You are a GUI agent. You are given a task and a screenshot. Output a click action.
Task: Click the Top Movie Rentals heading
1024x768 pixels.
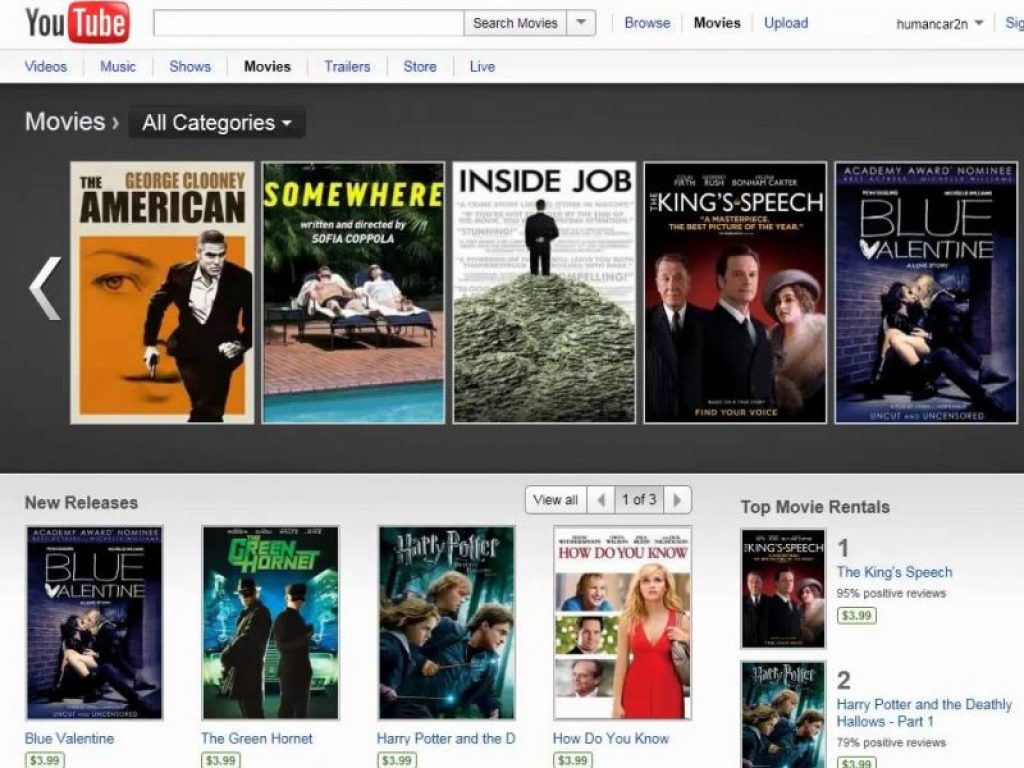pos(815,507)
